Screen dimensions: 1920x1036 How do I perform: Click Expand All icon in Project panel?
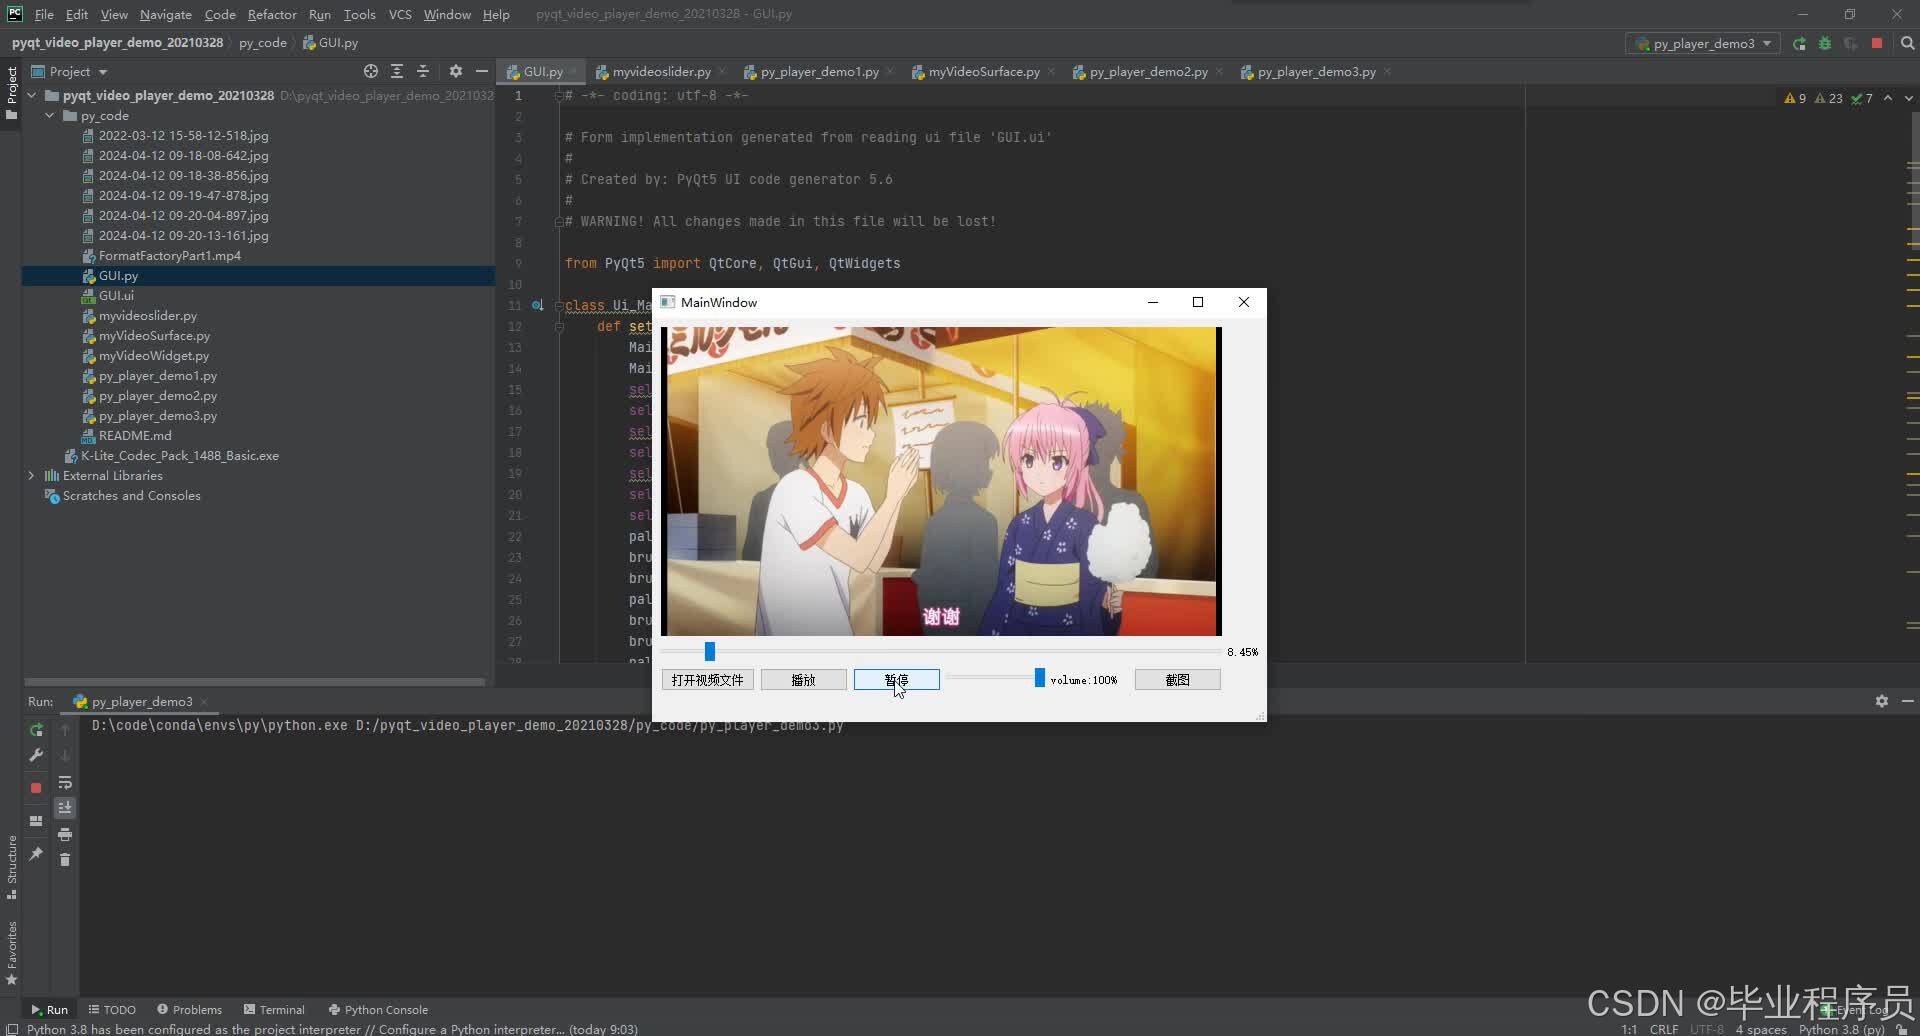click(x=397, y=71)
